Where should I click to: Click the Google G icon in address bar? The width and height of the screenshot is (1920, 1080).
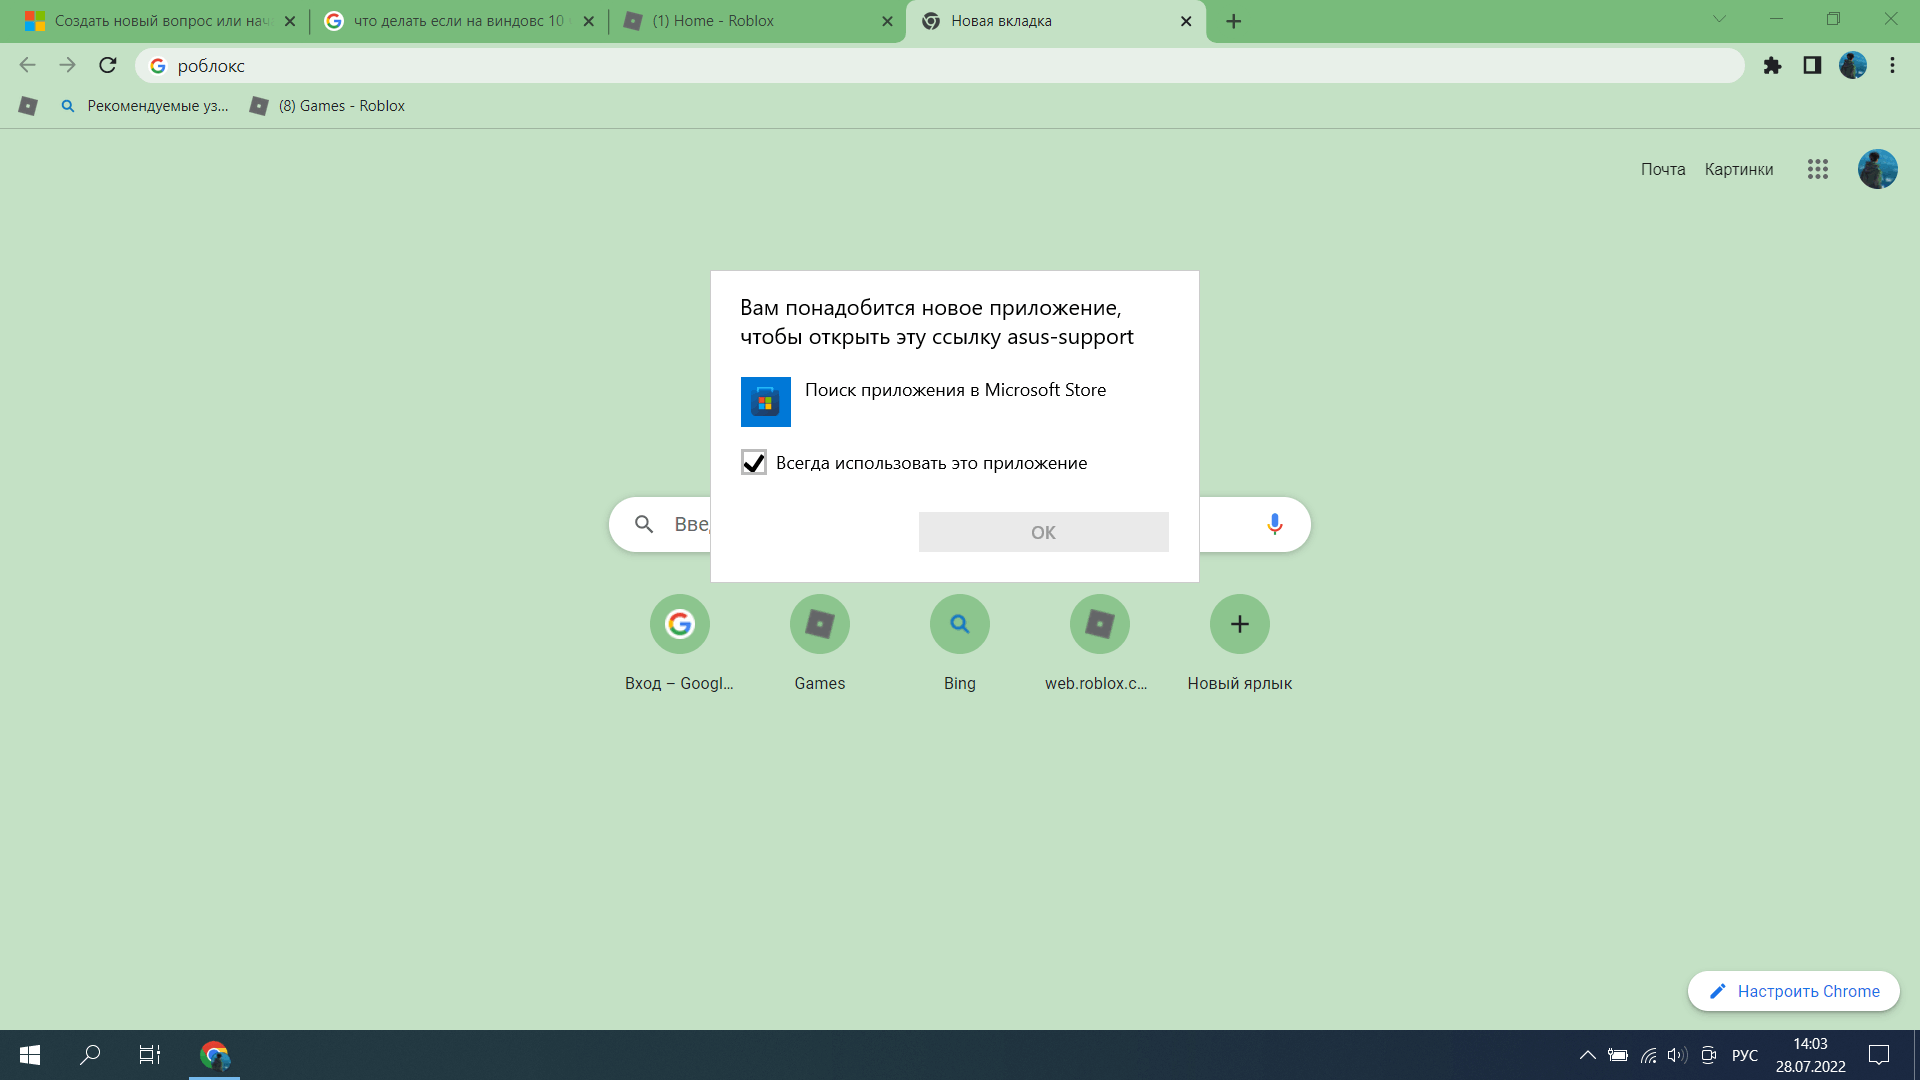coord(157,65)
